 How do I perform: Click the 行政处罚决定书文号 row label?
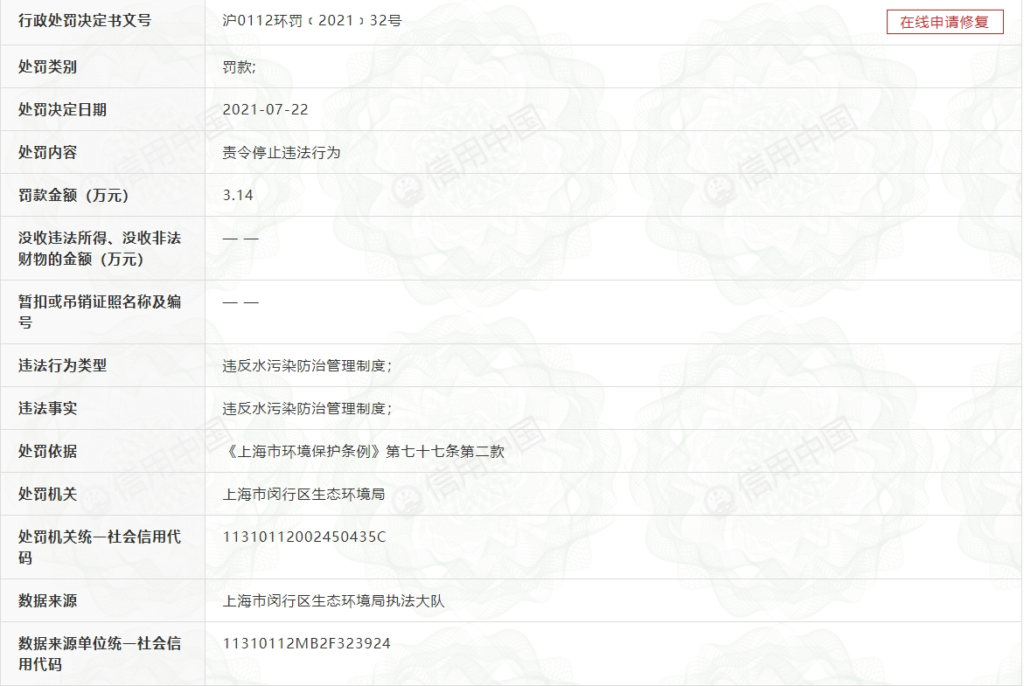[x=84, y=20]
